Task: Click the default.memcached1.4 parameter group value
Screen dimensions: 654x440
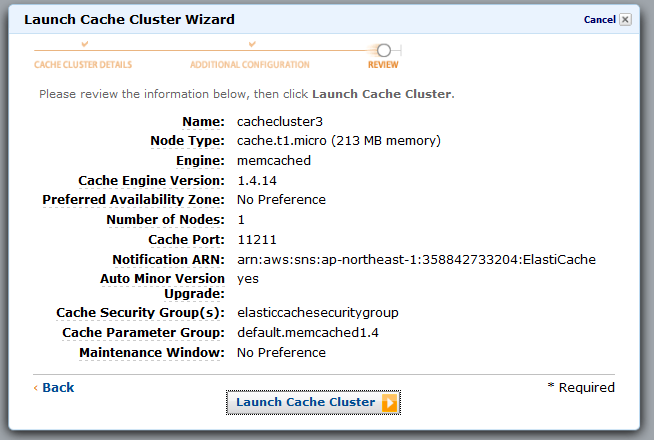Action: 308,332
